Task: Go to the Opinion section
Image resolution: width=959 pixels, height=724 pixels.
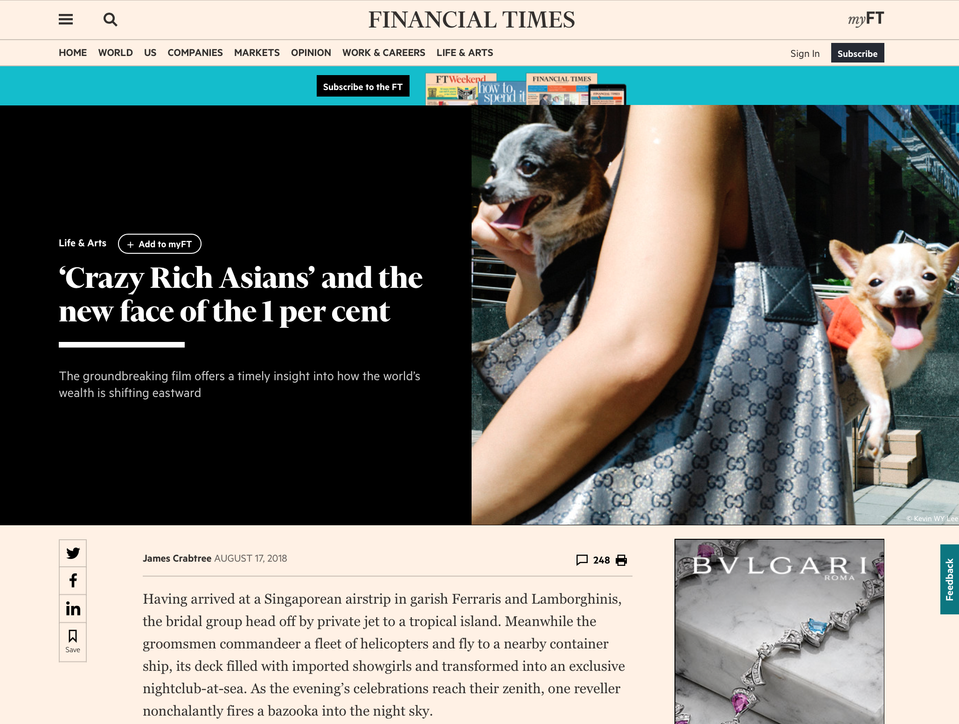Action: tap(311, 53)
